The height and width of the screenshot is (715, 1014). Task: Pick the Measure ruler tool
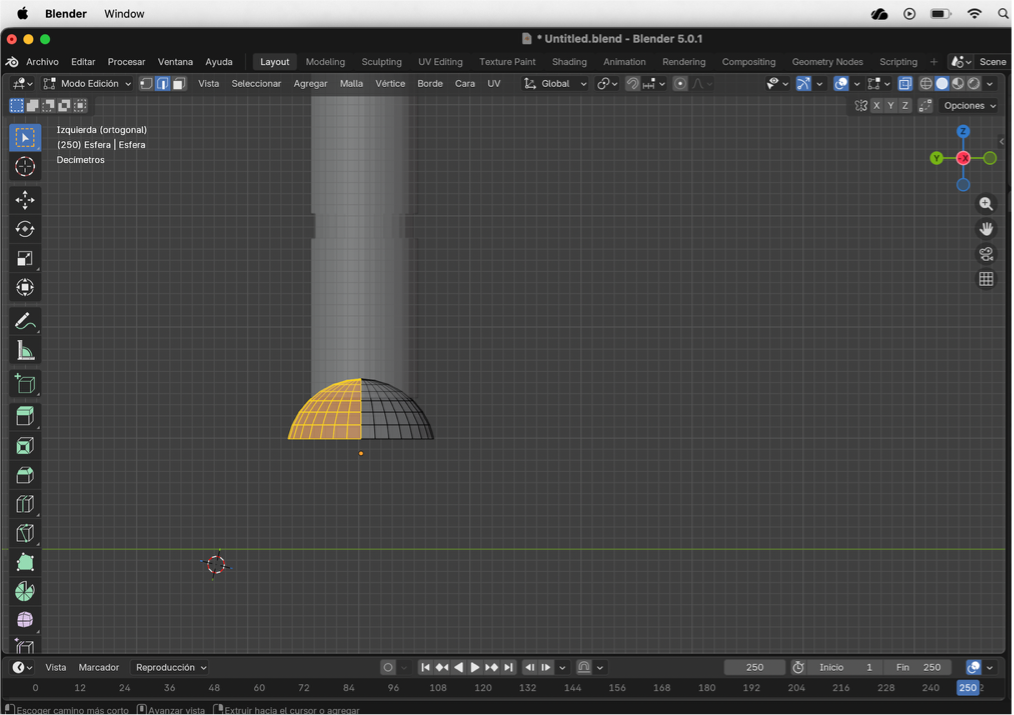(25, 351)
